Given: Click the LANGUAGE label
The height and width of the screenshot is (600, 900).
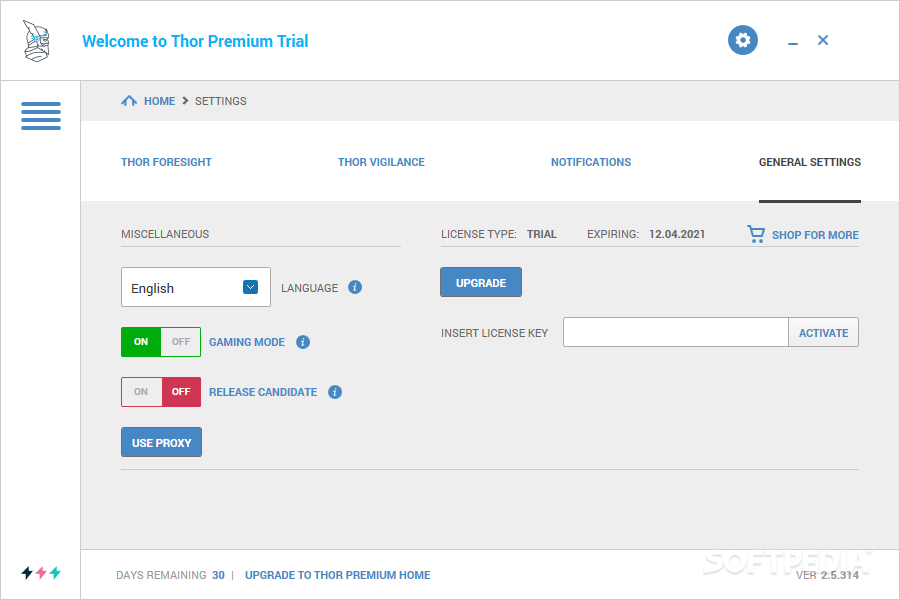Looking at the screenshot, I should coord(309,288).
